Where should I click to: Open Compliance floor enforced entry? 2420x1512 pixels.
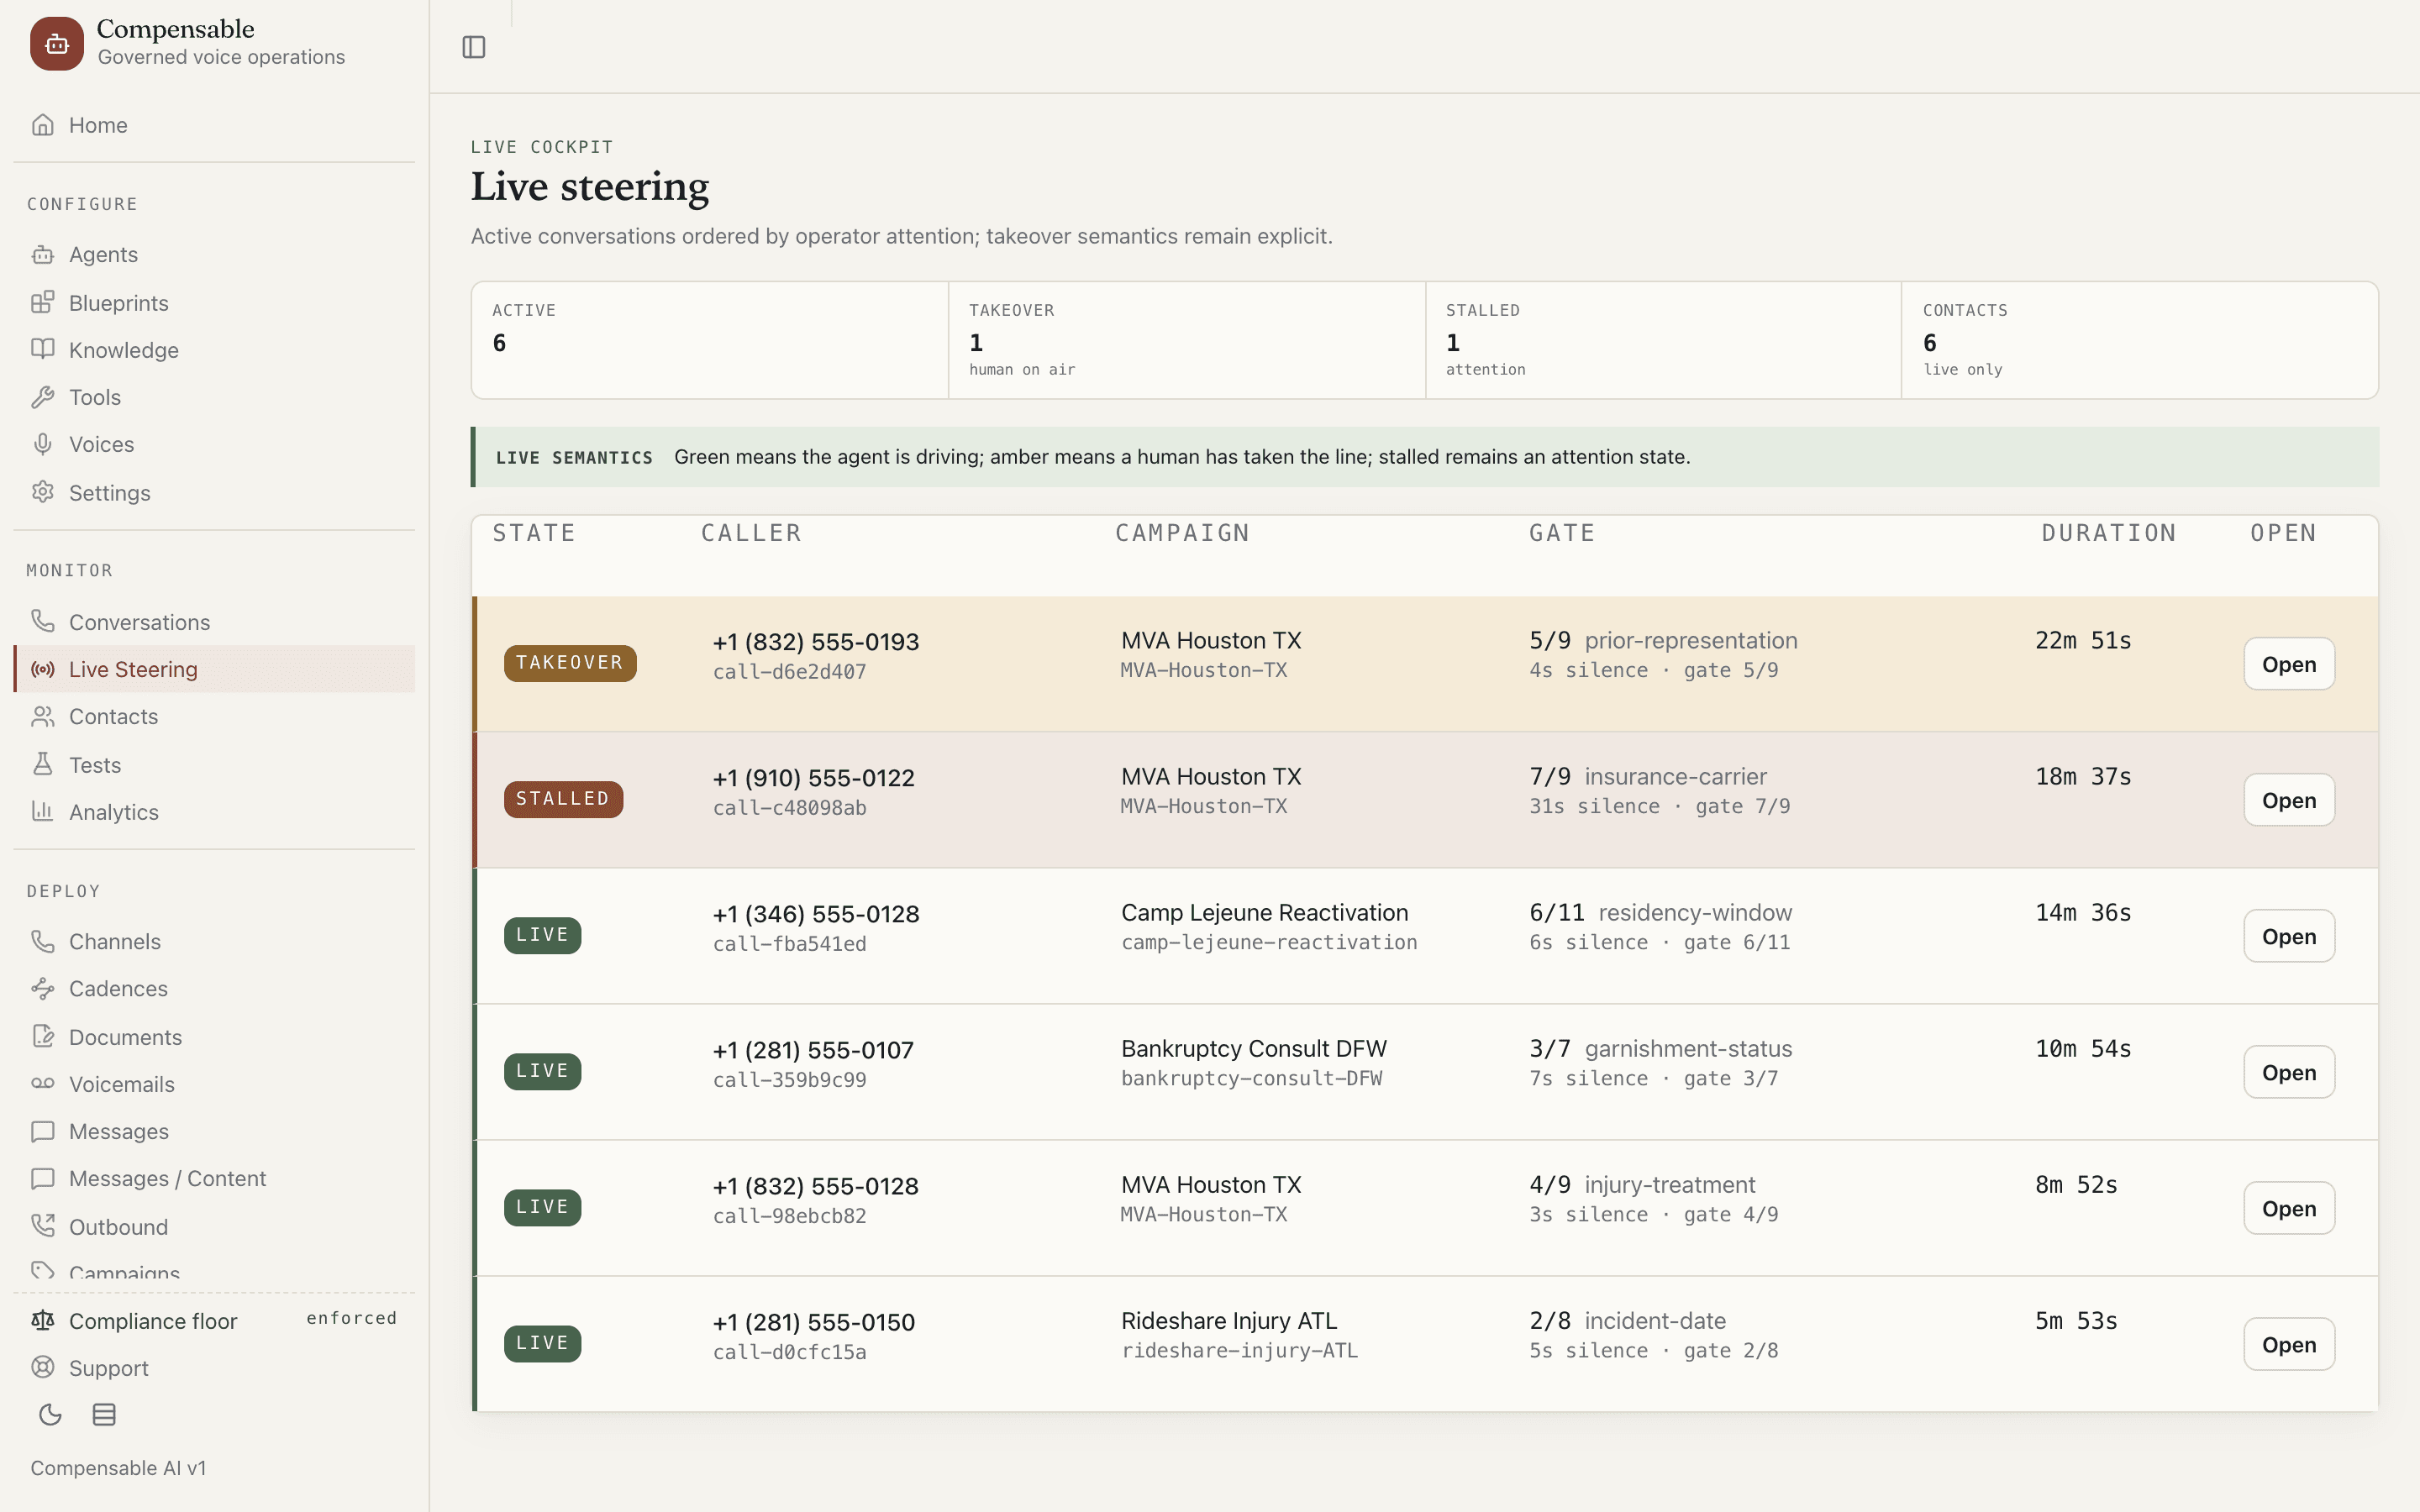click(x=214, y=1321)
